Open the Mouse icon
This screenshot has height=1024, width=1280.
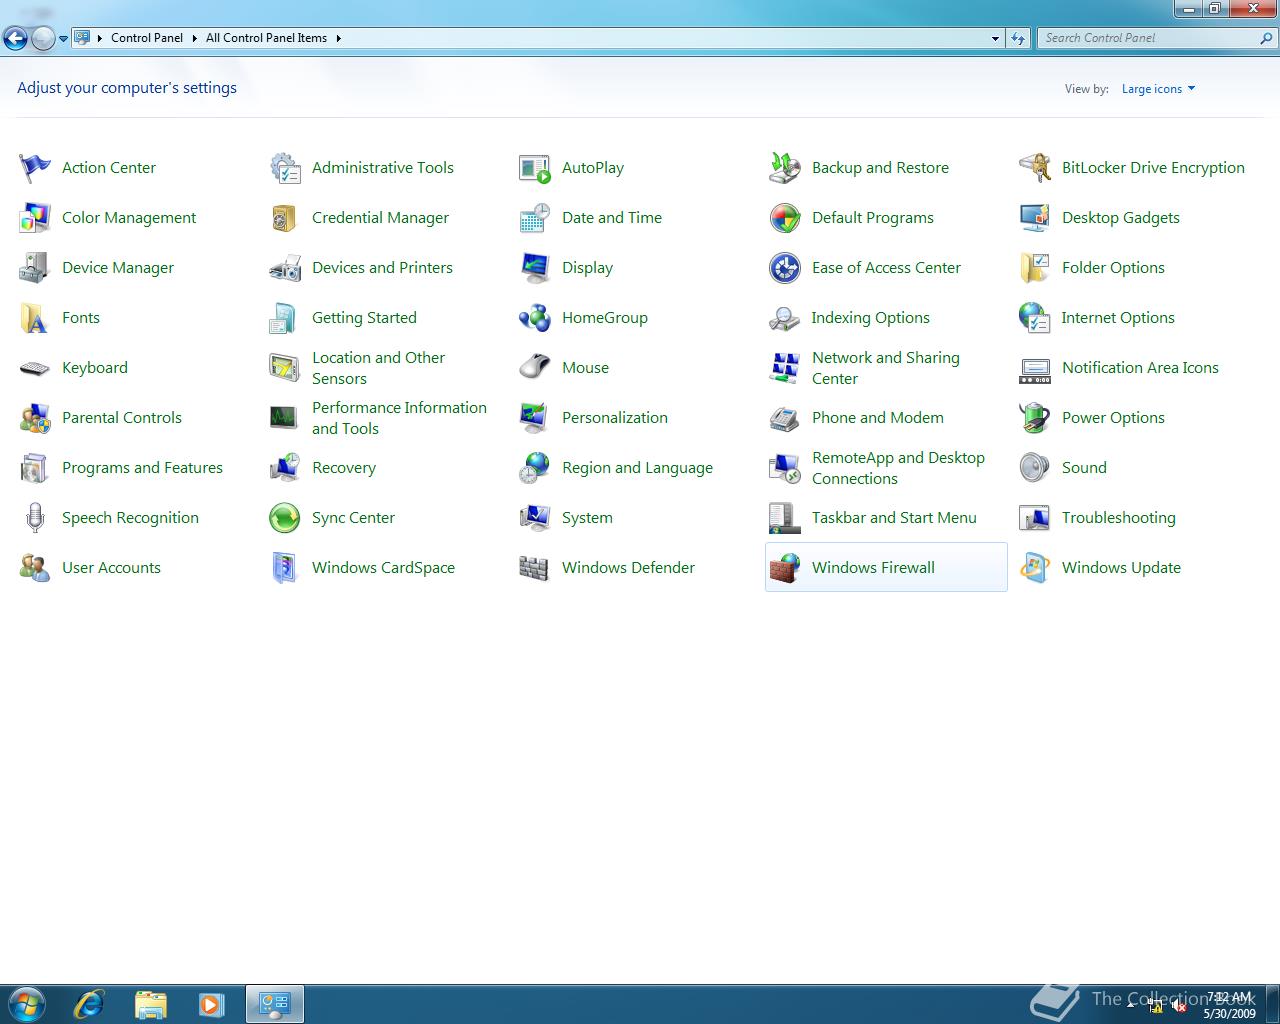click(535, 368)
